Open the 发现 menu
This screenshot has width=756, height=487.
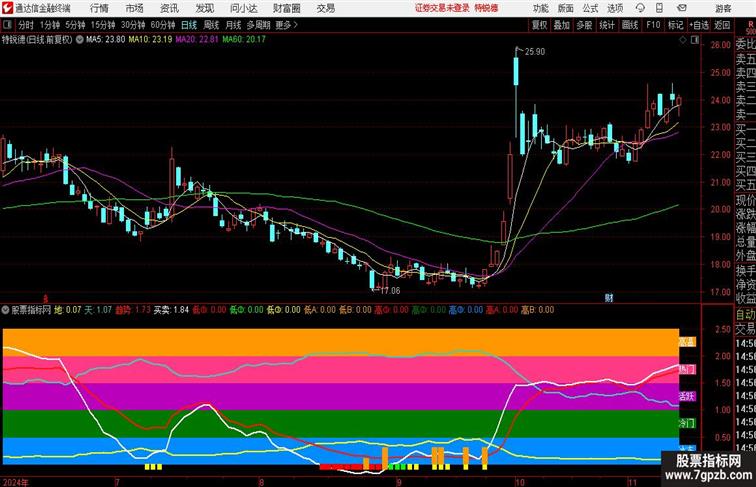[204, 8]
